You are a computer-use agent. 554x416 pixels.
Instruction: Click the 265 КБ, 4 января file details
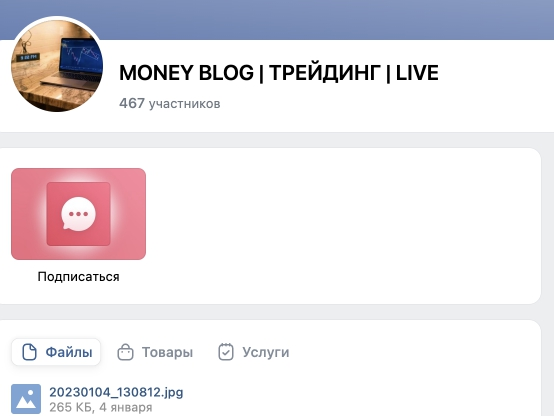pyautogui.click(x=101, y=408)
